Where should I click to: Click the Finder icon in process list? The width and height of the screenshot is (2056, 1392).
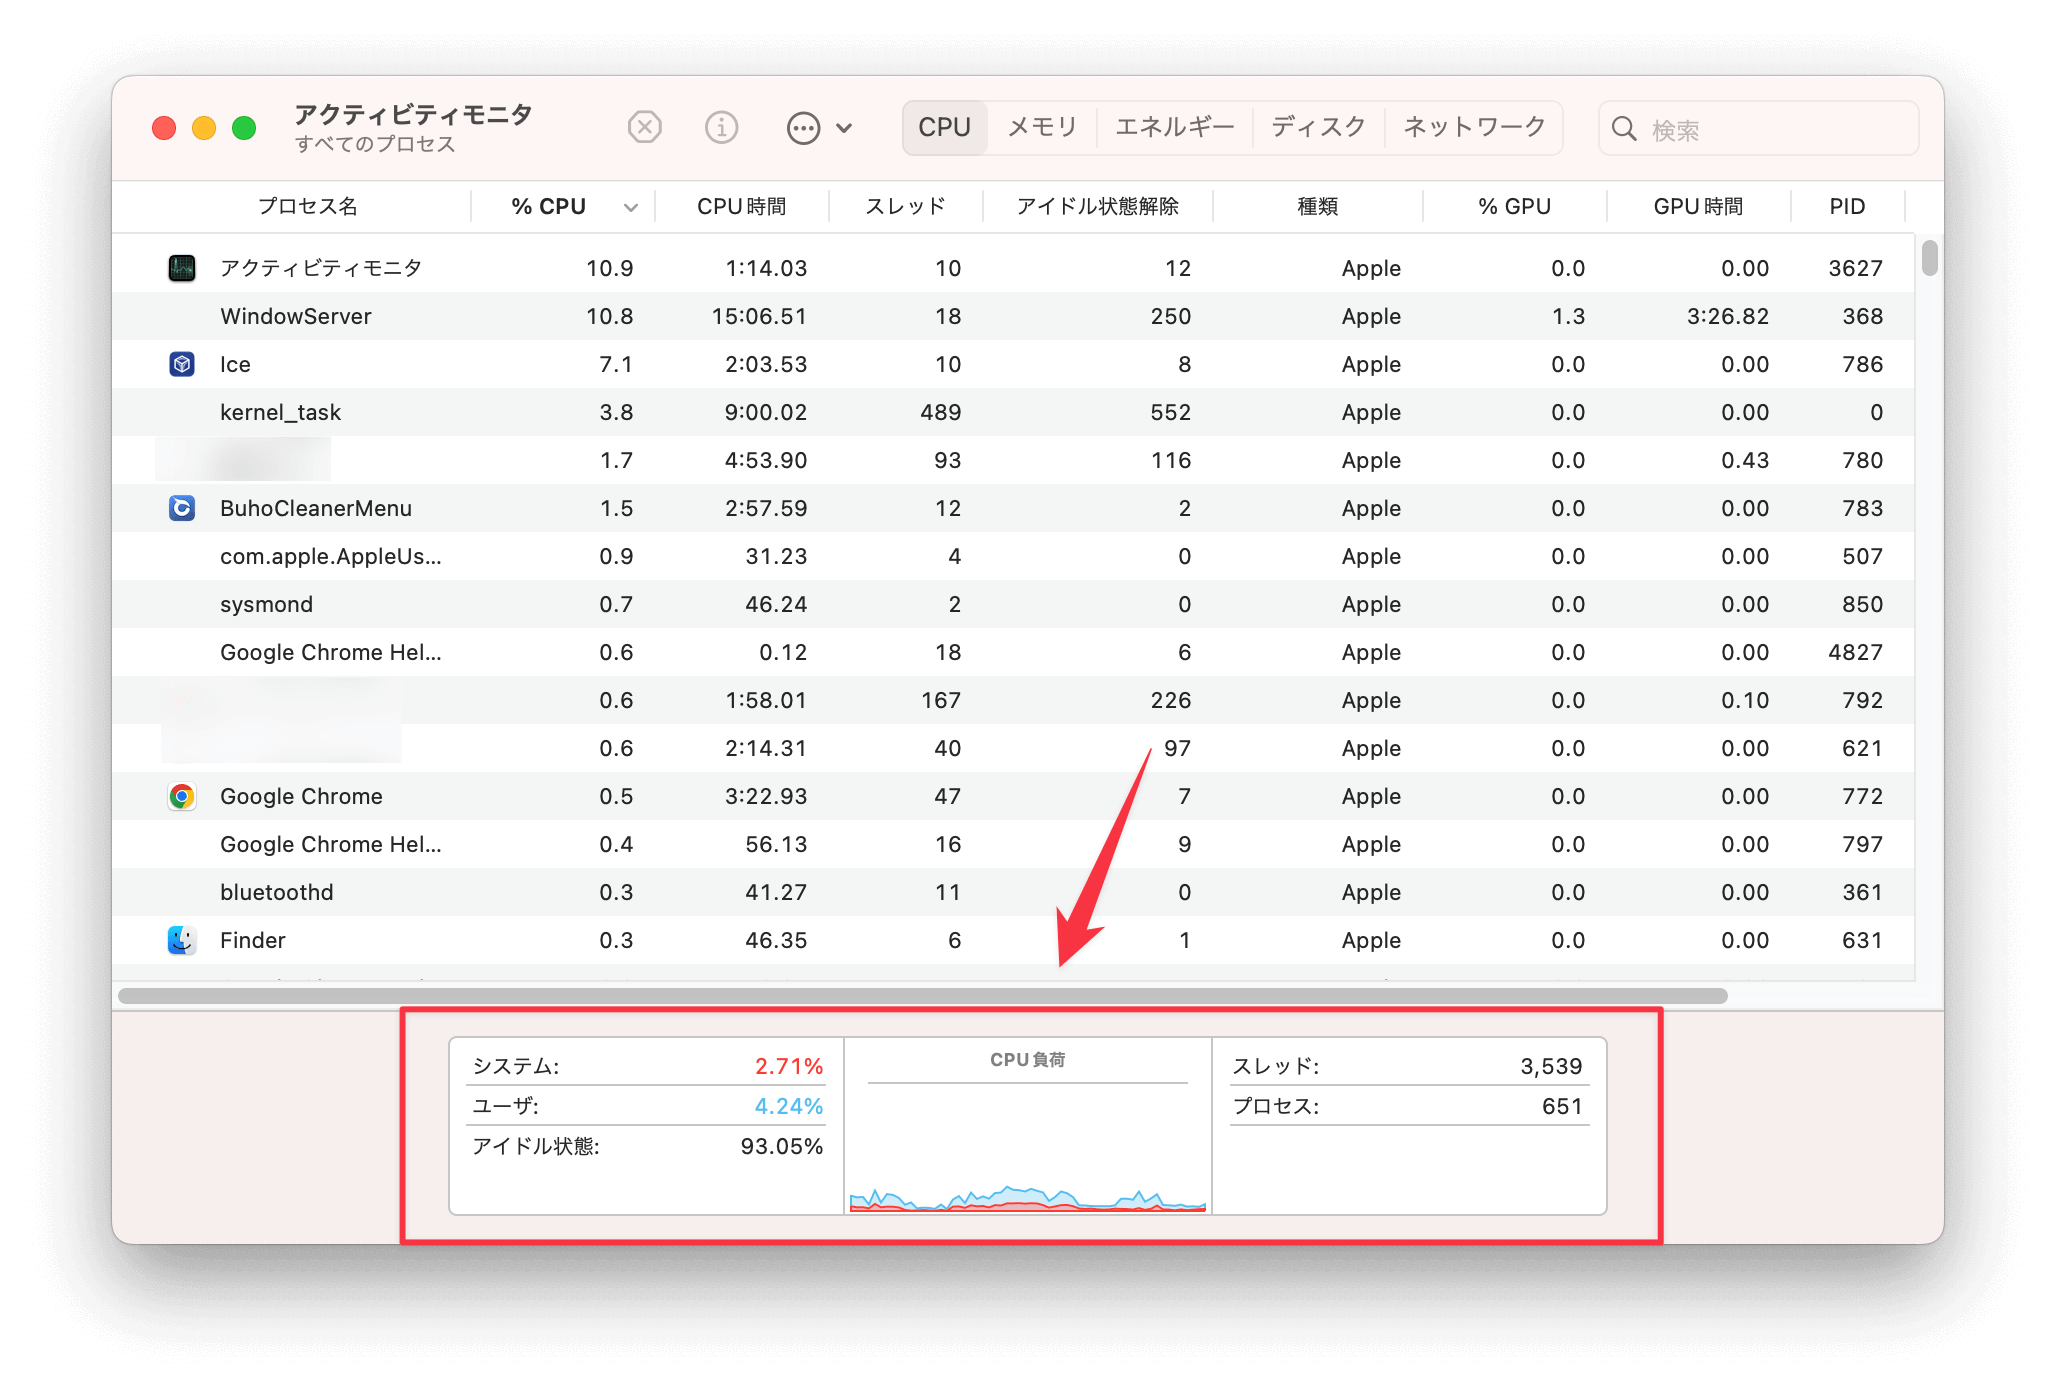click(182, 940)
